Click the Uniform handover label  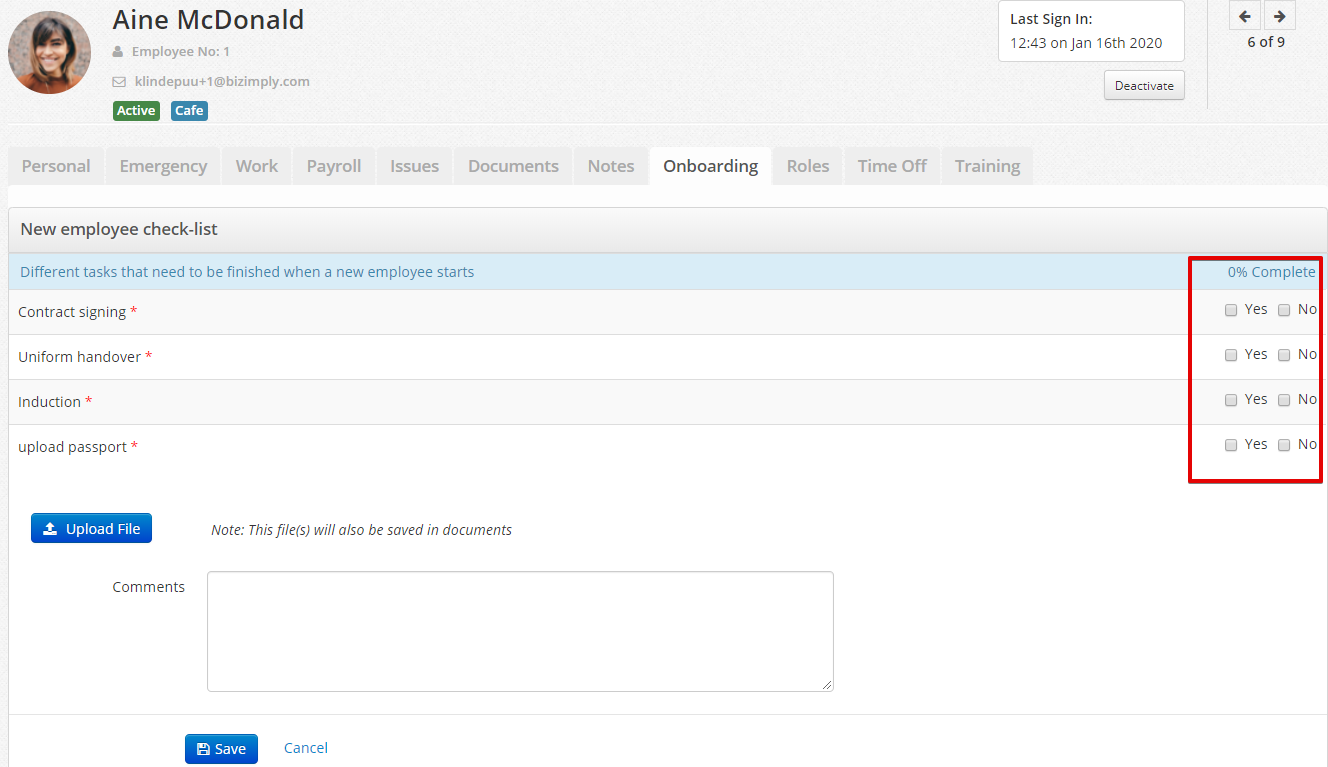(x=80, y=357)
